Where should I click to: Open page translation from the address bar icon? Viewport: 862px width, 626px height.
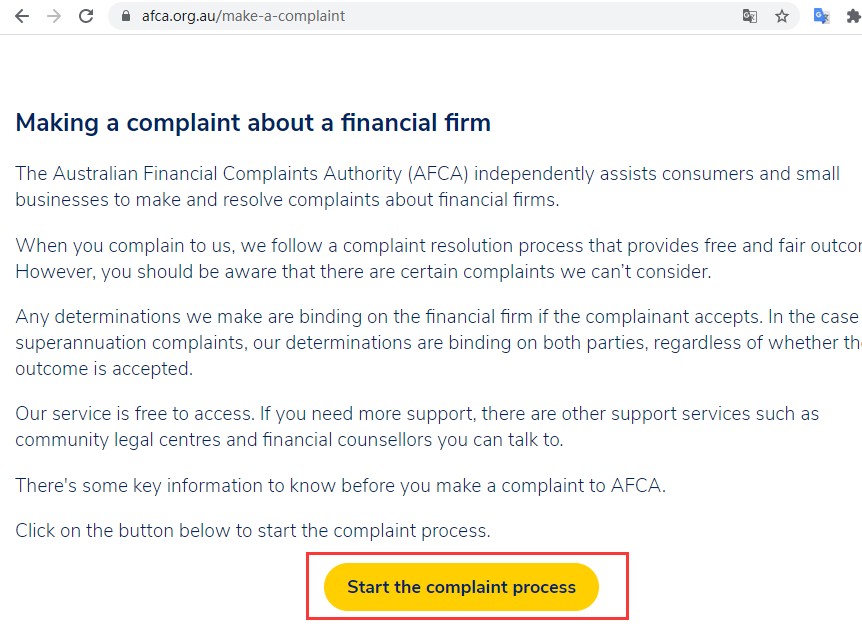tap(750, 16)
